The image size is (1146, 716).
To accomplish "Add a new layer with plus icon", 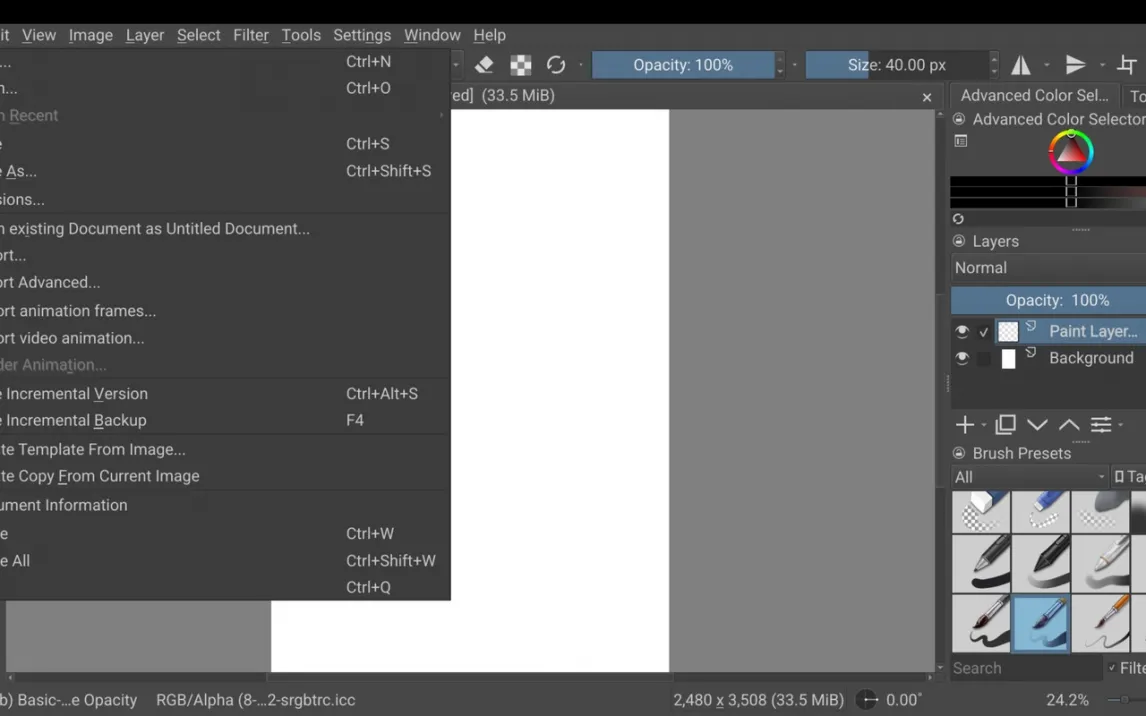I will (x=964, y=425).
